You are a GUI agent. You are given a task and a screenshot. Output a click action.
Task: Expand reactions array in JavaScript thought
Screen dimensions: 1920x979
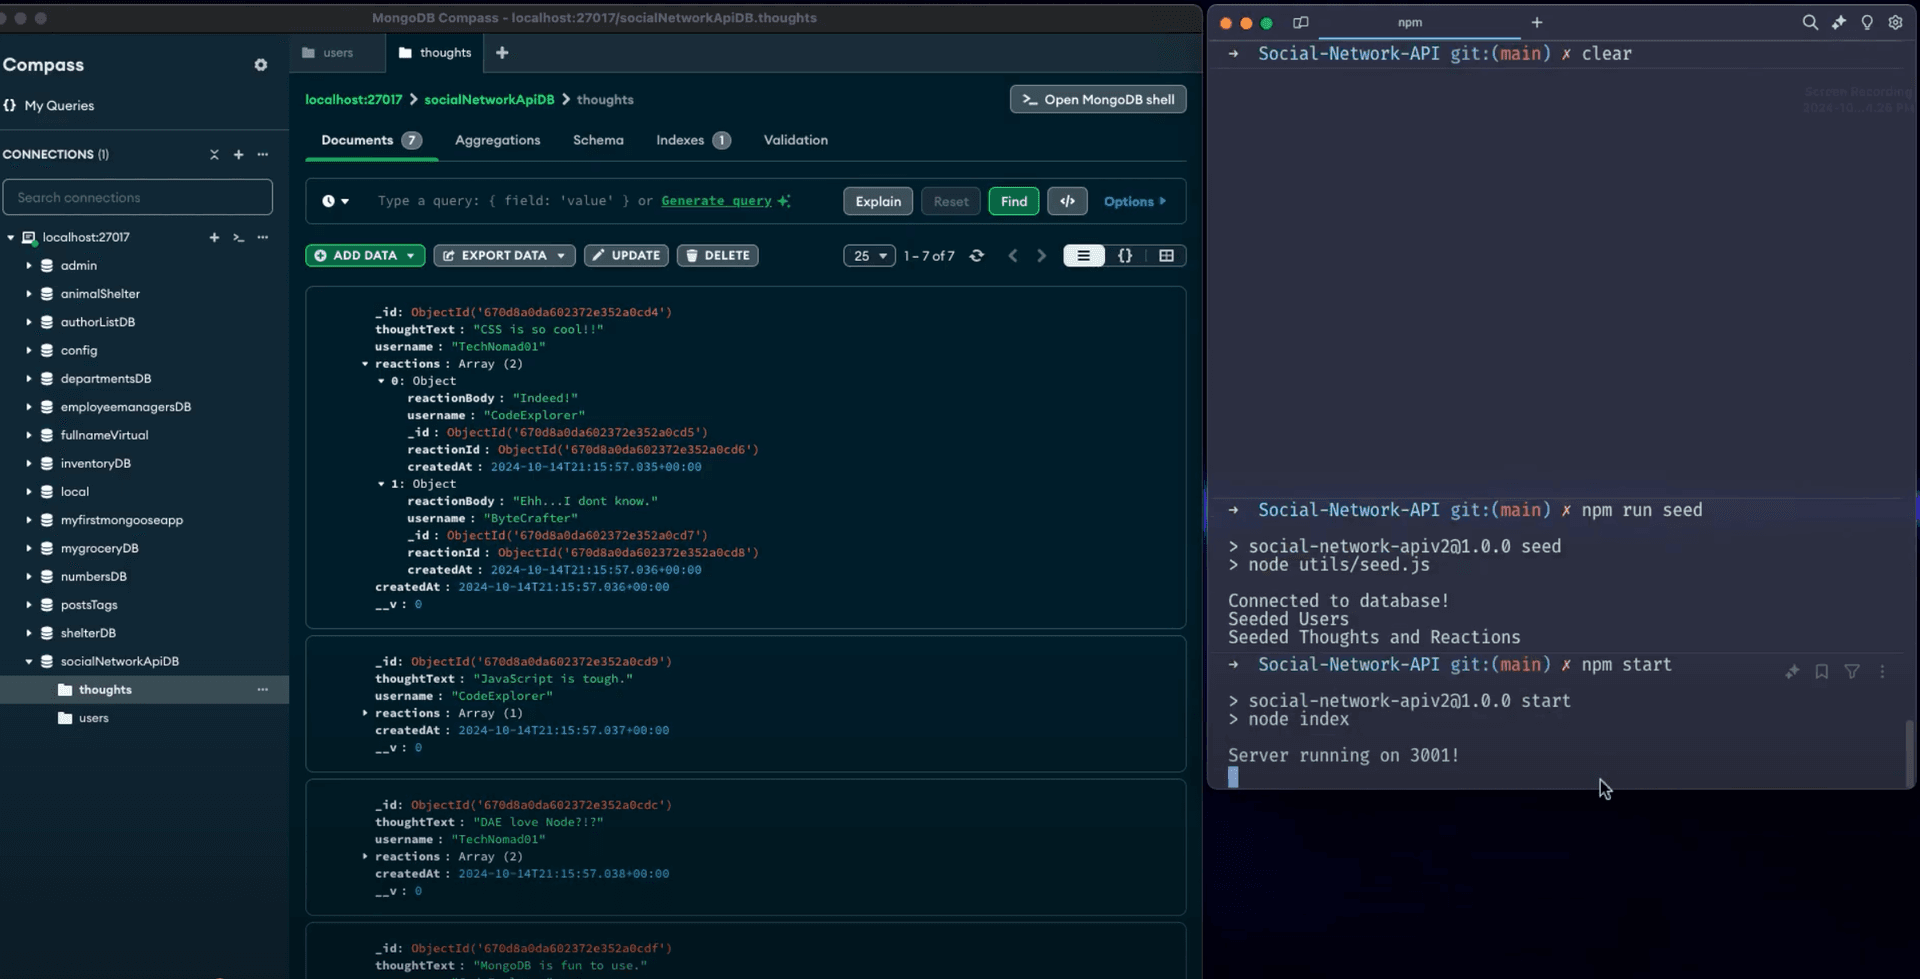coord(365,713)
